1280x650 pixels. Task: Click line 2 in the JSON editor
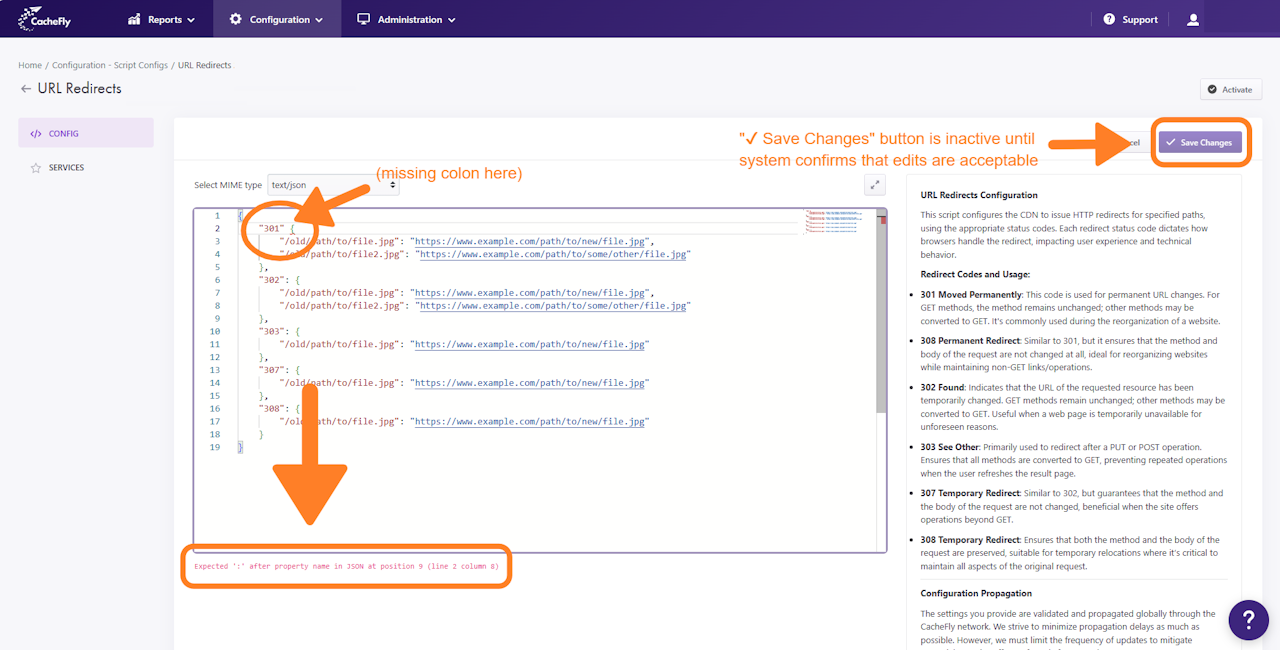click(500, 228)
